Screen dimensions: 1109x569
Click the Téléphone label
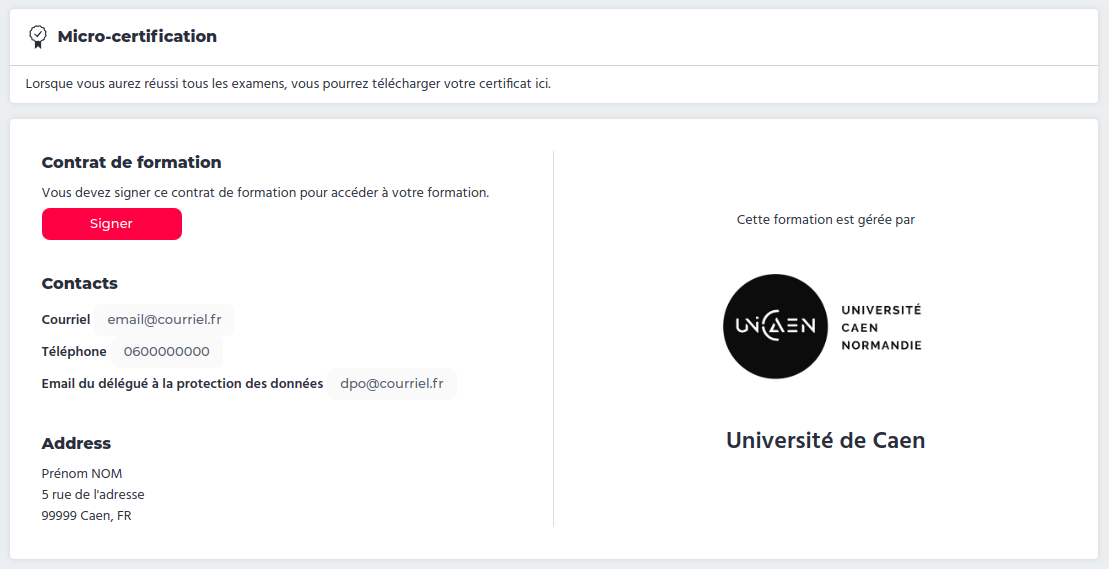[74, 351]
